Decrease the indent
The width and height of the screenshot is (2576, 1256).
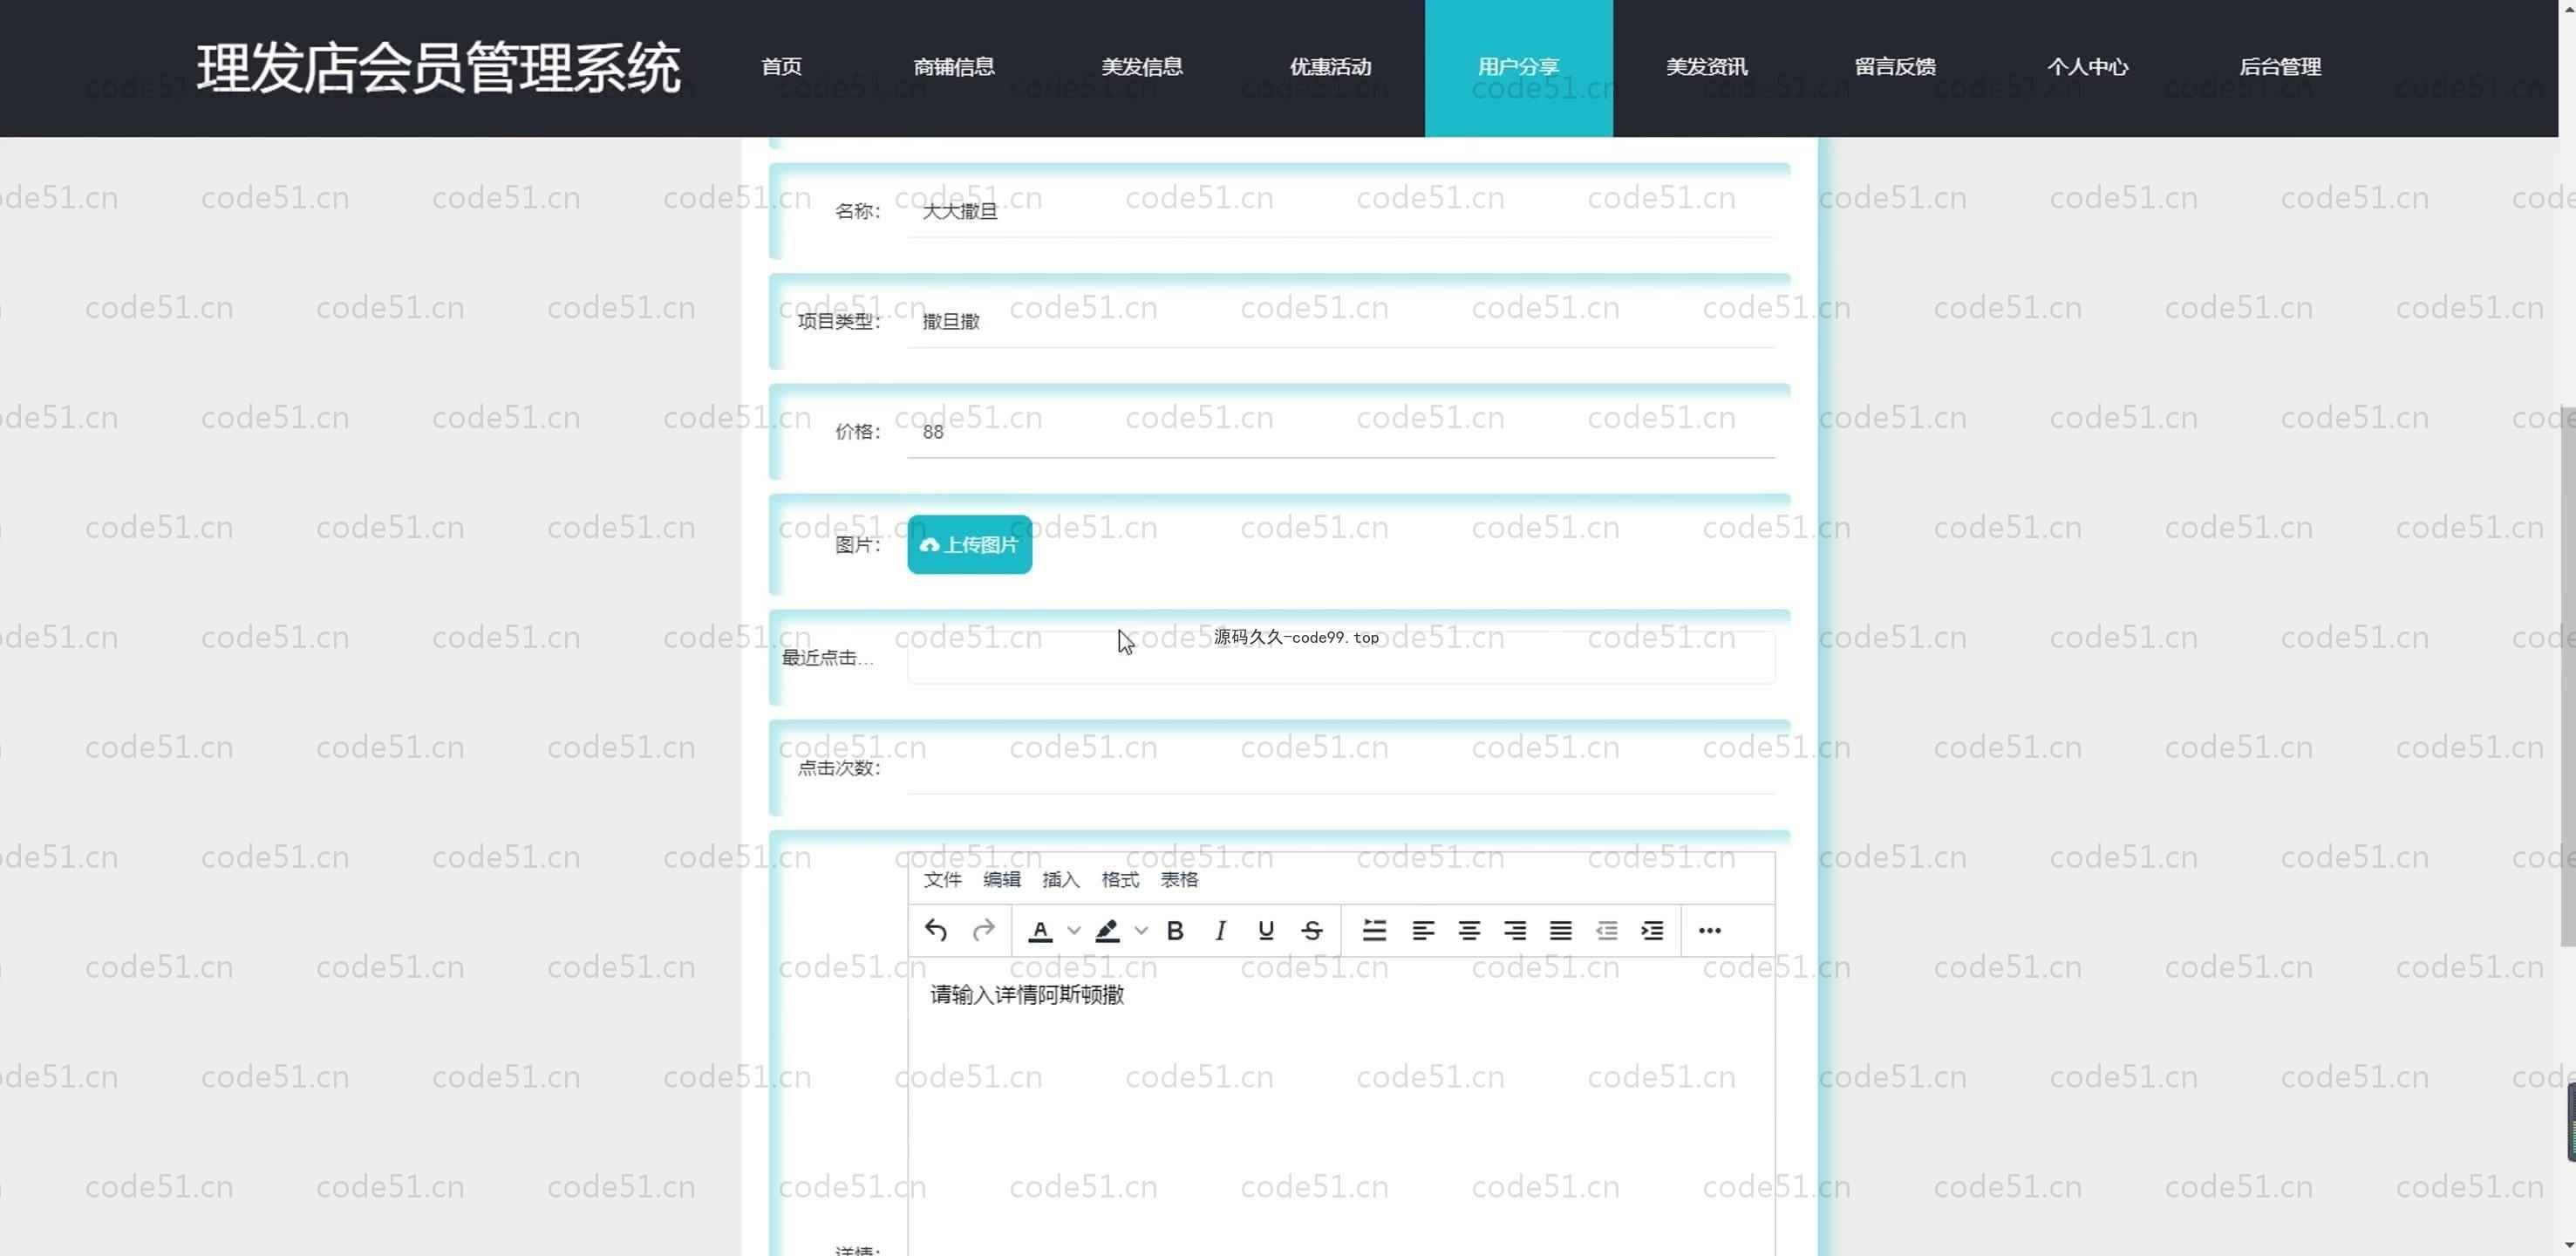tap(1607, 931)
